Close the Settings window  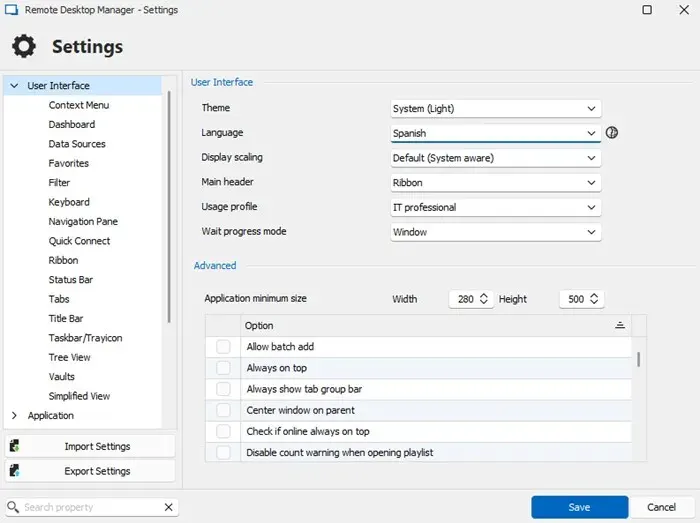(x=684, y=10)
